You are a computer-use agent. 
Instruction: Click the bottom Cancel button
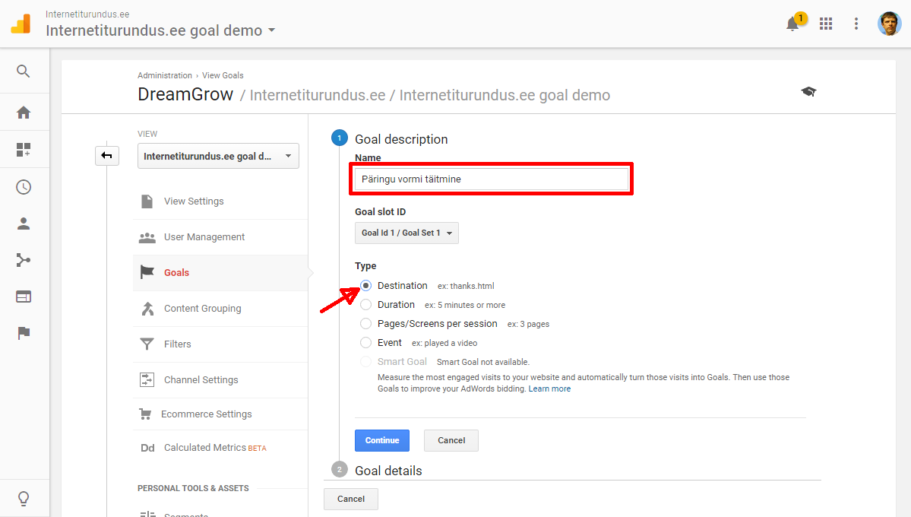click(351, 499)
